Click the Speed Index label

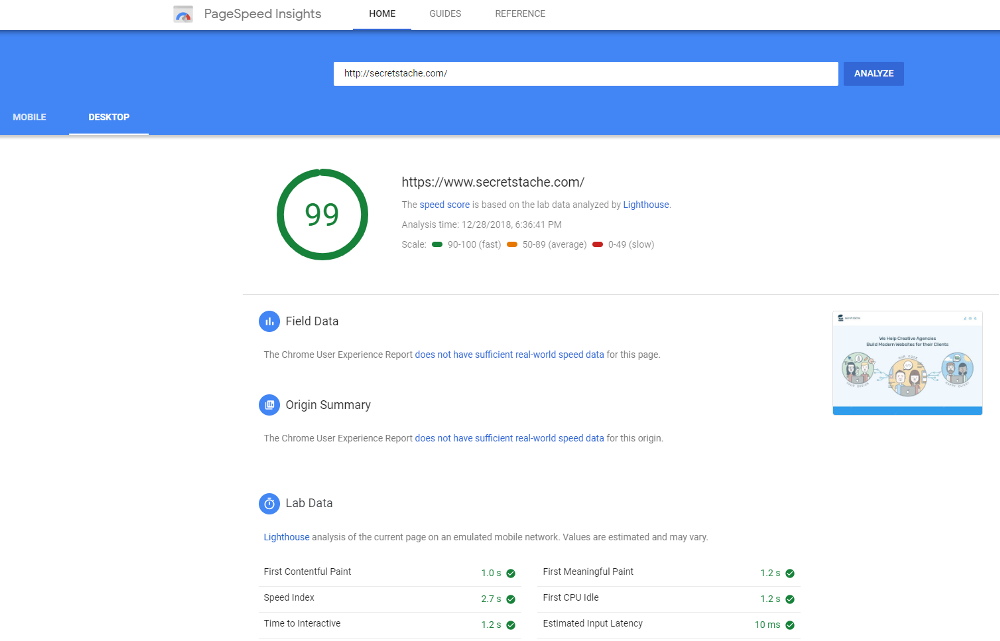289,598
